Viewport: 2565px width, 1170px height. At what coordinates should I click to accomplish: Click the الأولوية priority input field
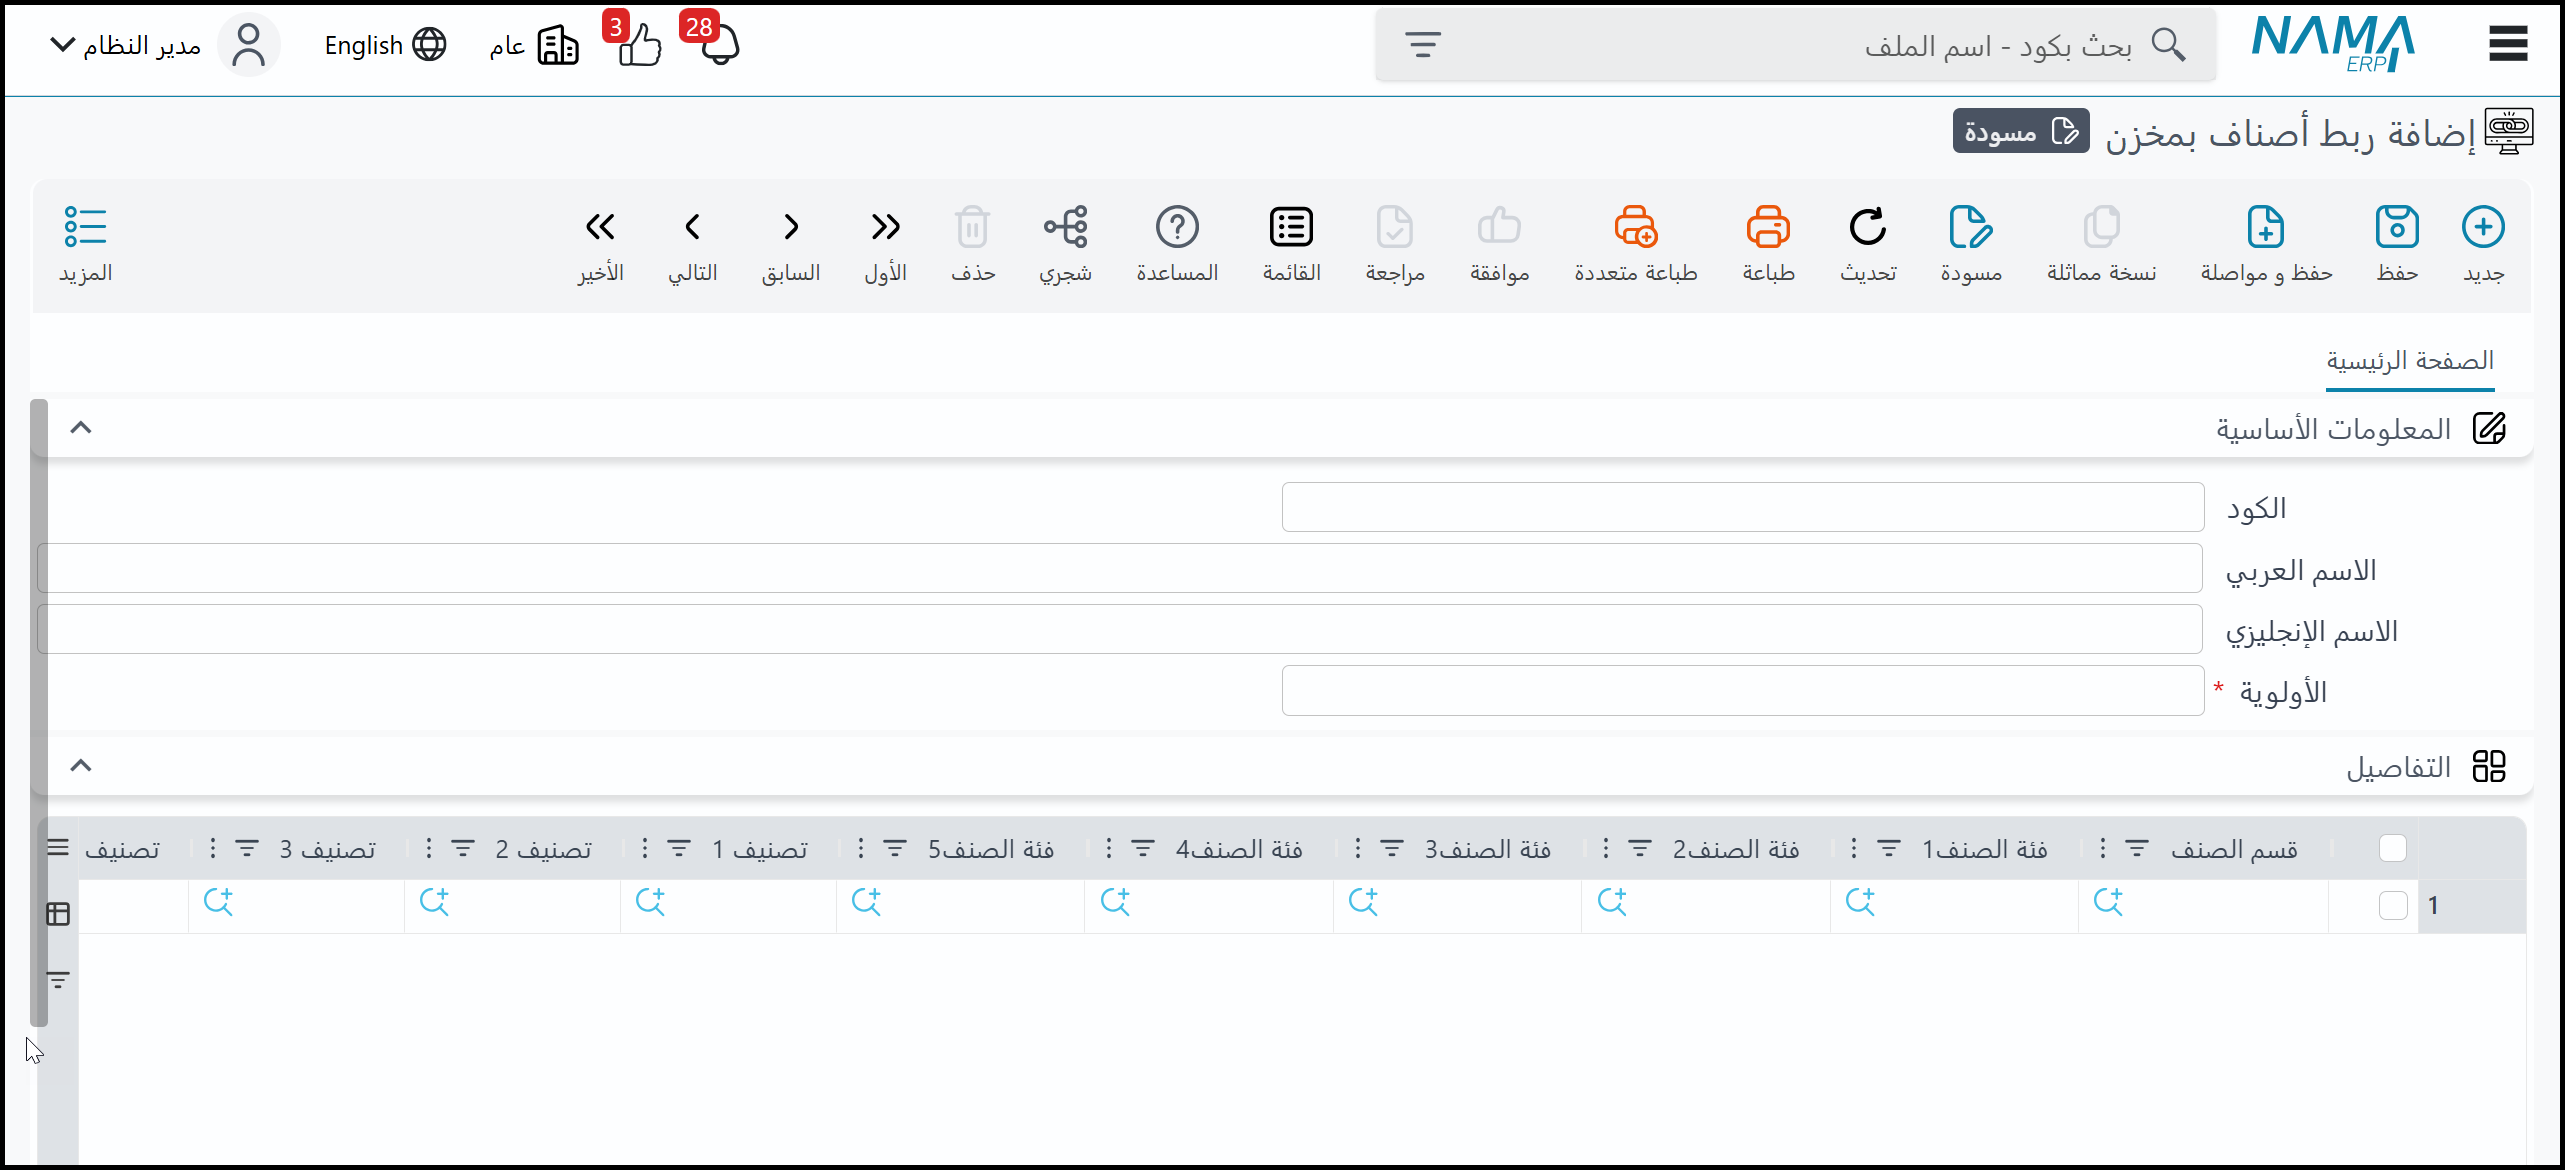[x=1742, y=691]
